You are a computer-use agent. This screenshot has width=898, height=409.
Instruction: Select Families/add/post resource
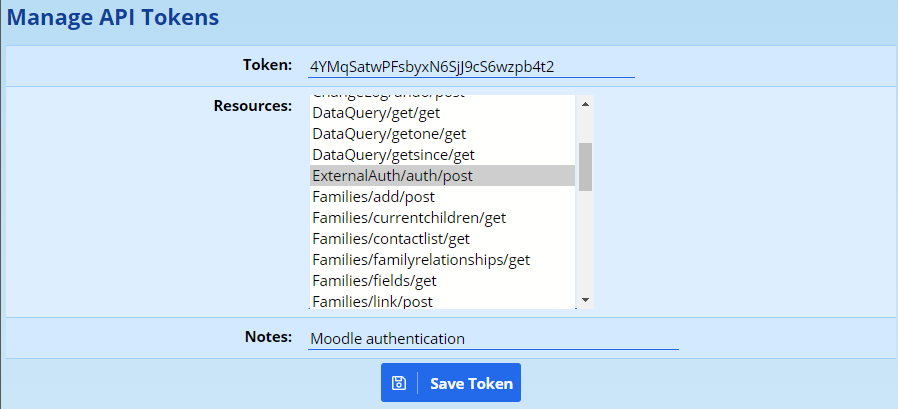click(x=358, y=197)
